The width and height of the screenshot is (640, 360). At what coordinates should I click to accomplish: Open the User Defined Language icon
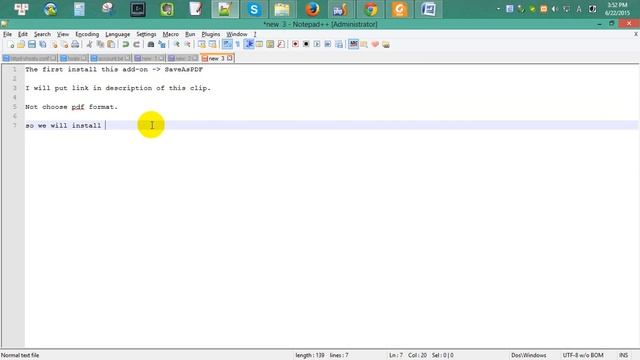click(259, 44)
